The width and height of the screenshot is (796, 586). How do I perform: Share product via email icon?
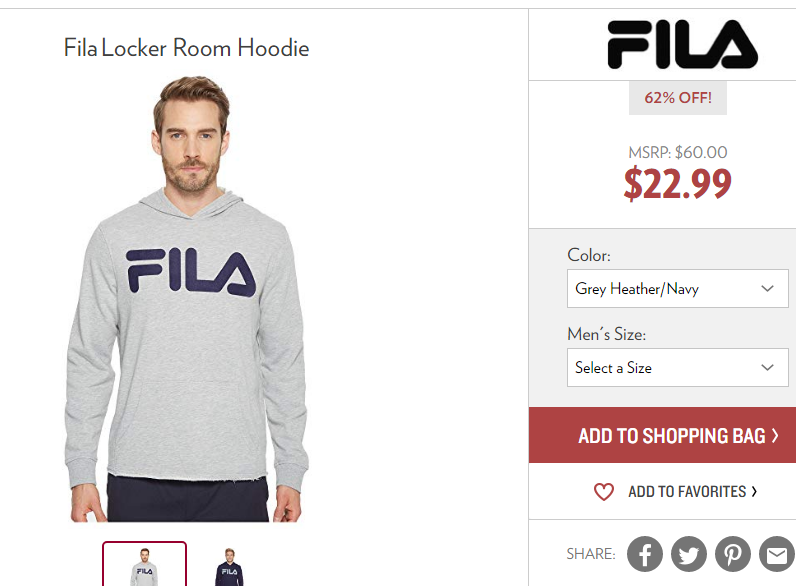pos(777,554)
